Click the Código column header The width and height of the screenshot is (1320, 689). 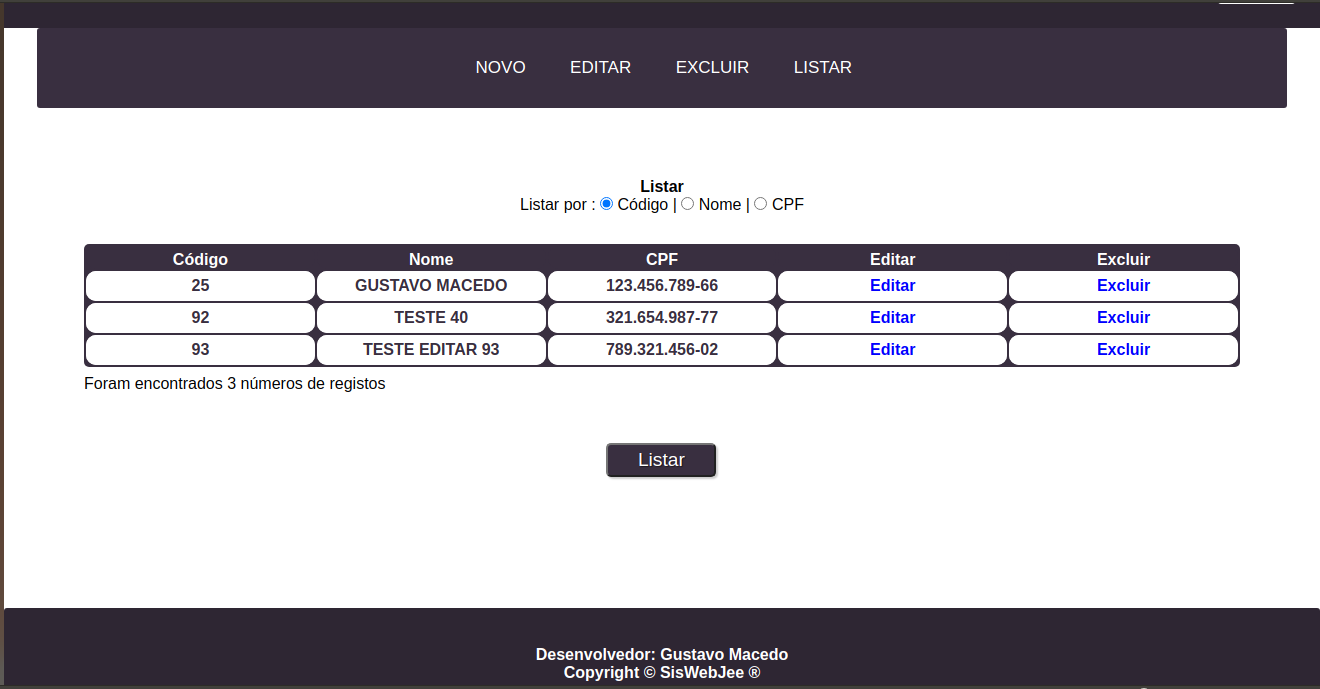click(x=200, y=259)
